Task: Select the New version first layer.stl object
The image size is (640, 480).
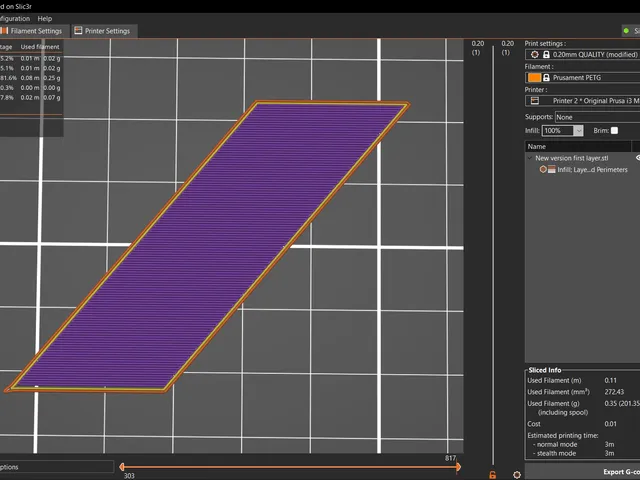Action: point(571,158)
